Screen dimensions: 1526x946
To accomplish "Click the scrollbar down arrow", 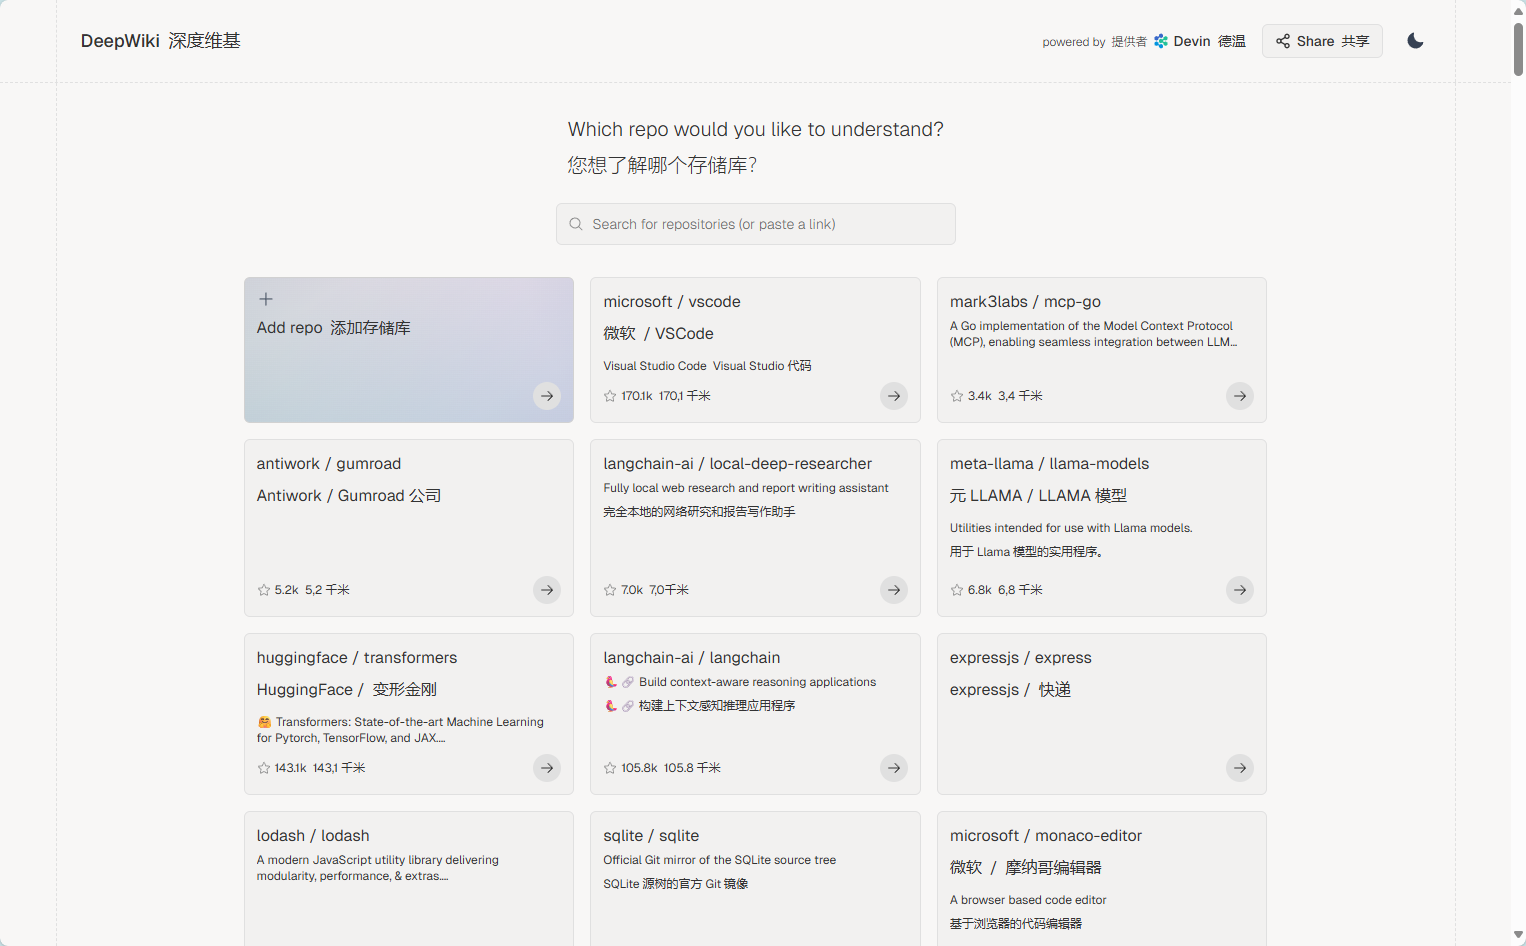I will [x=1518, y=937].
